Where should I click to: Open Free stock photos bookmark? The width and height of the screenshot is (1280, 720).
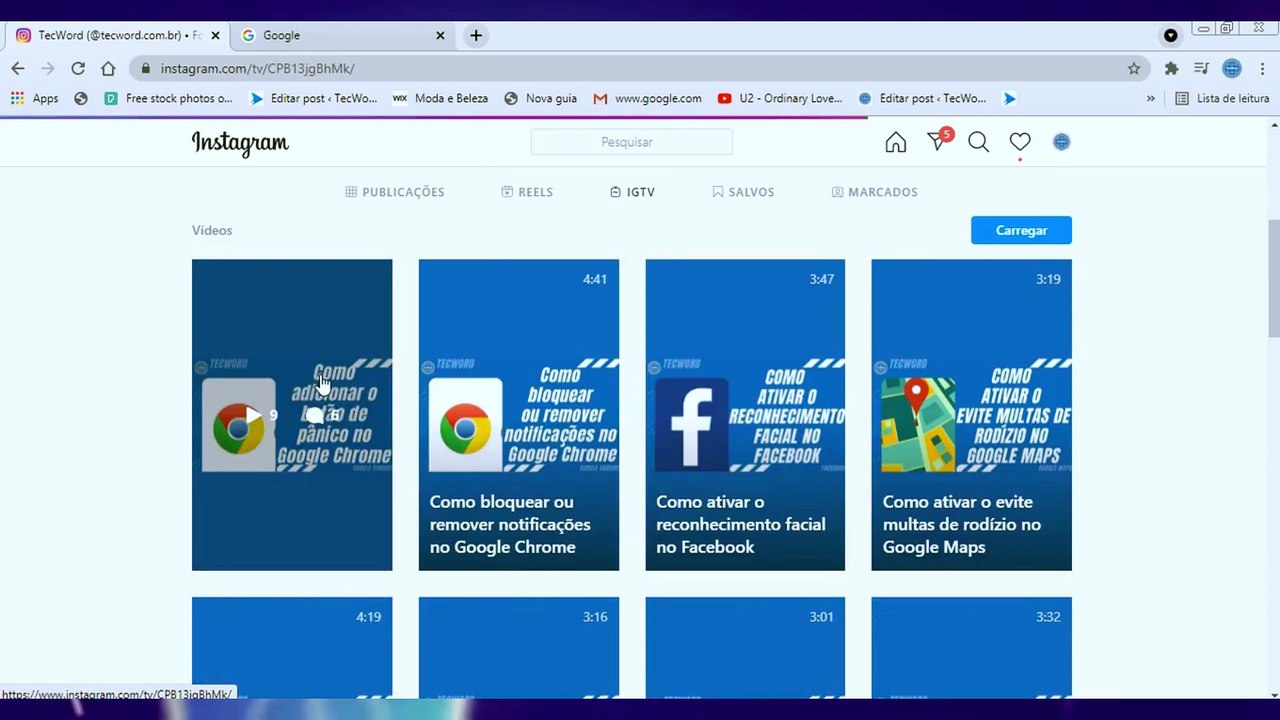(168, 98)
